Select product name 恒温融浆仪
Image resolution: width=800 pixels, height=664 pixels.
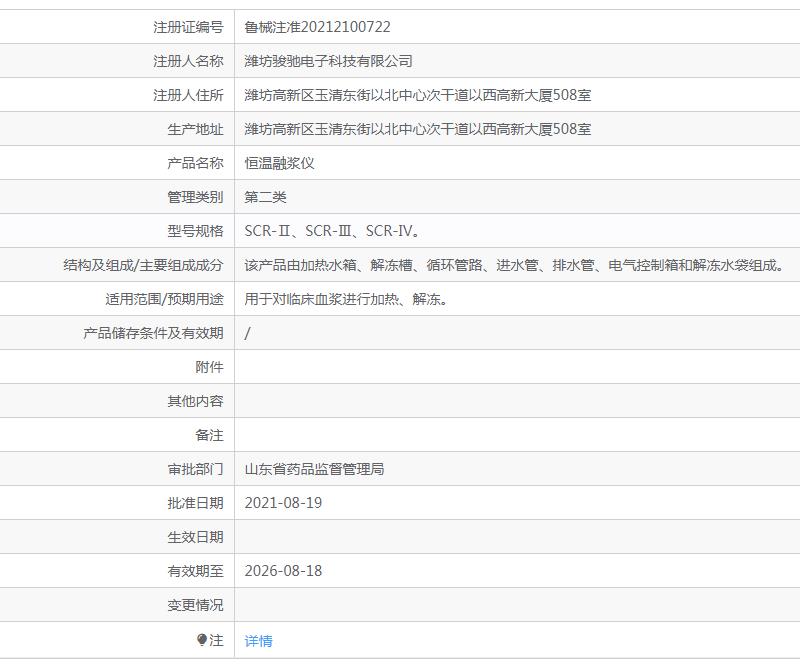[x=279, y=163]
